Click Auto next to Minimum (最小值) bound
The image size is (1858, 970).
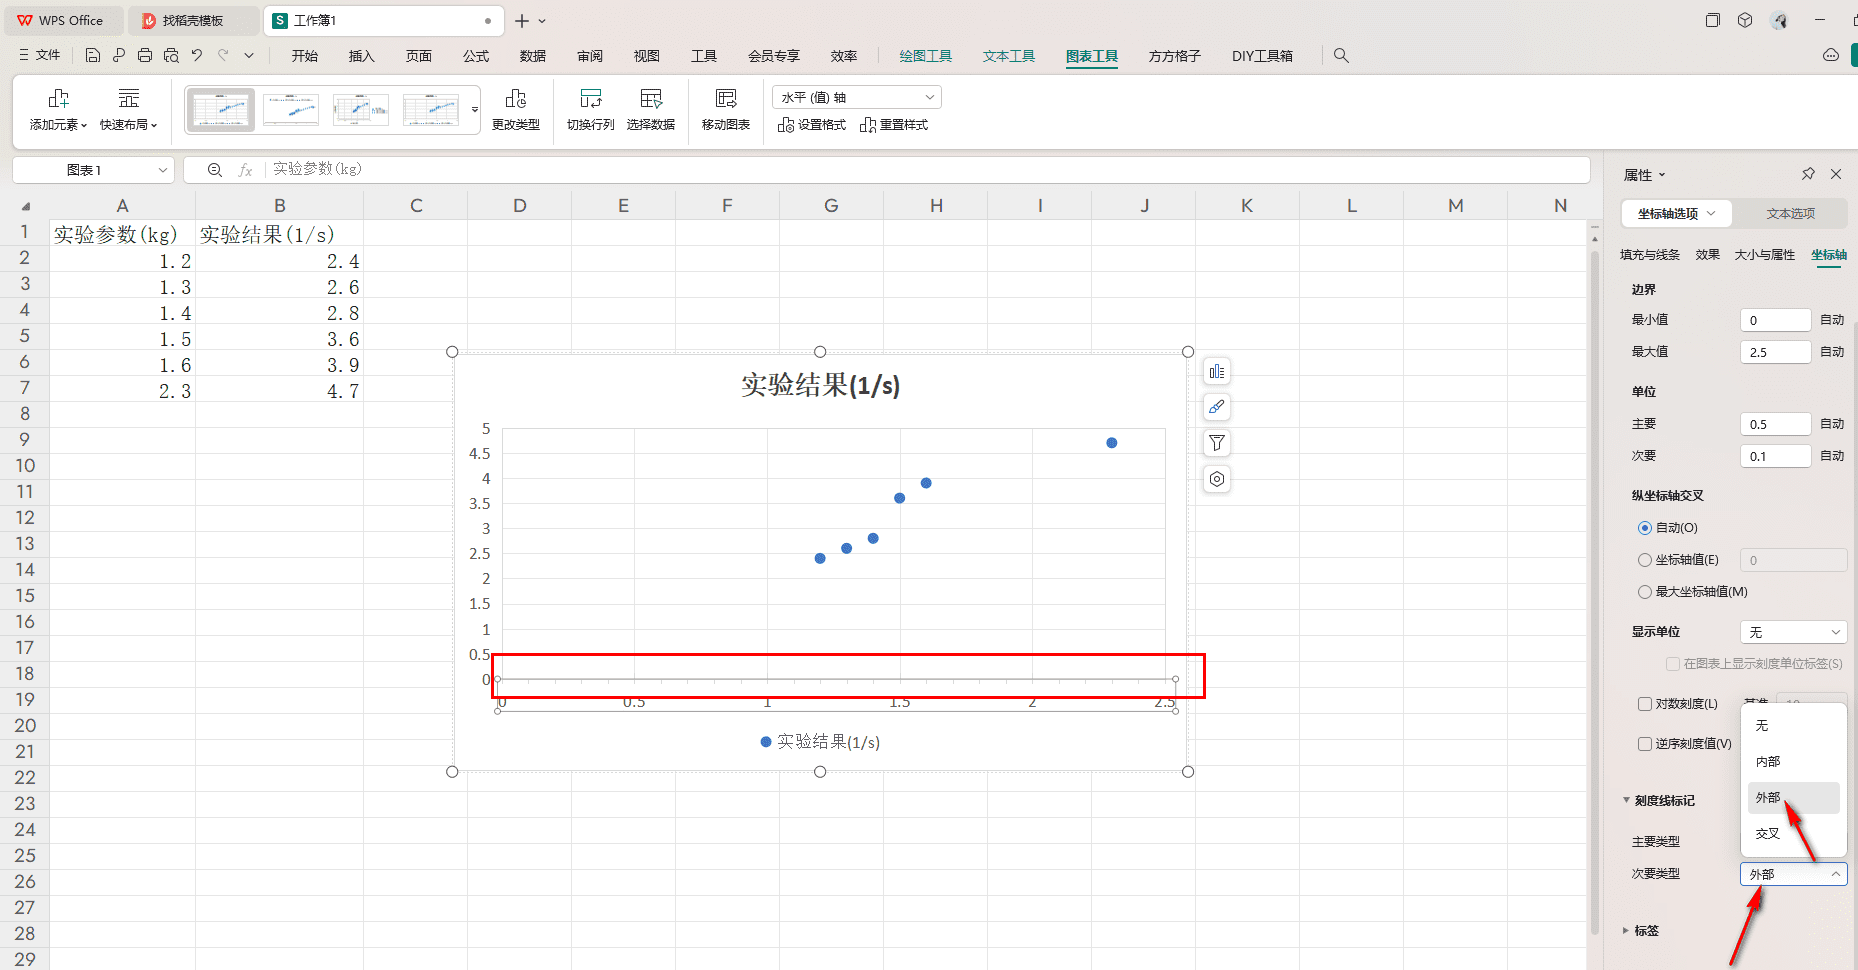pos(1832,320)
